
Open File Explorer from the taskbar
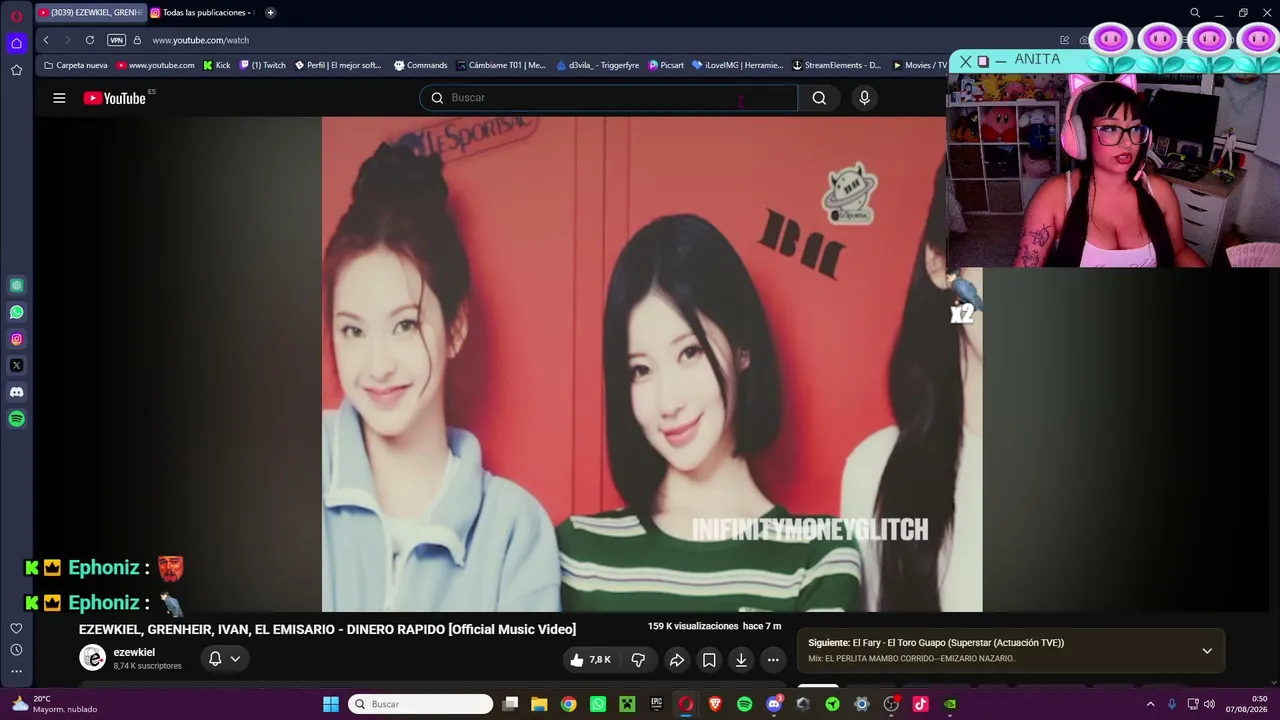(539, 704)
